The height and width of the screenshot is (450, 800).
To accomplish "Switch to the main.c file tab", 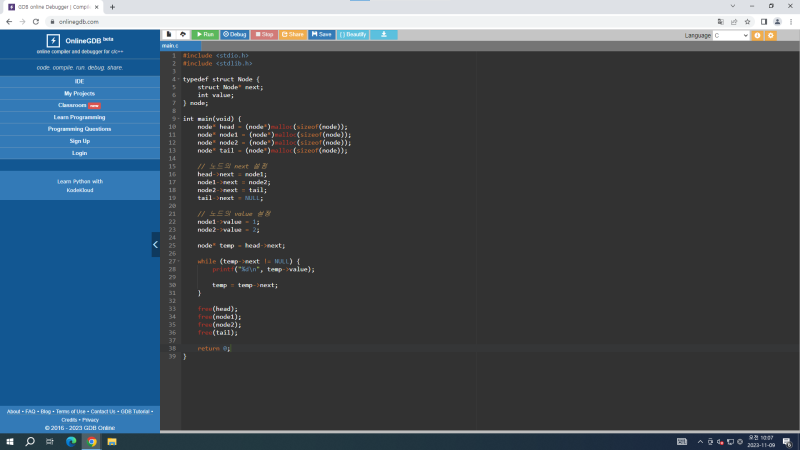I will click(170, 46).
